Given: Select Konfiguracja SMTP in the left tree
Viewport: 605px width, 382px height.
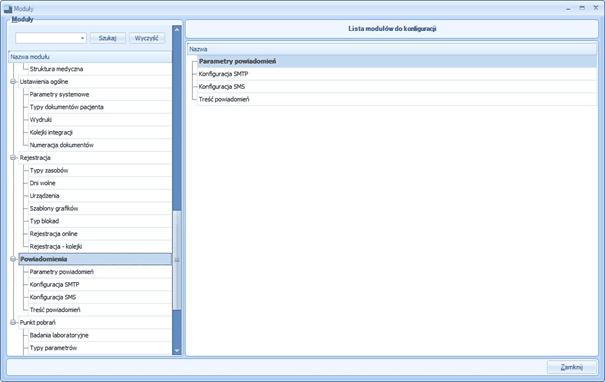Looking at the screenshot, I should 54,284.
